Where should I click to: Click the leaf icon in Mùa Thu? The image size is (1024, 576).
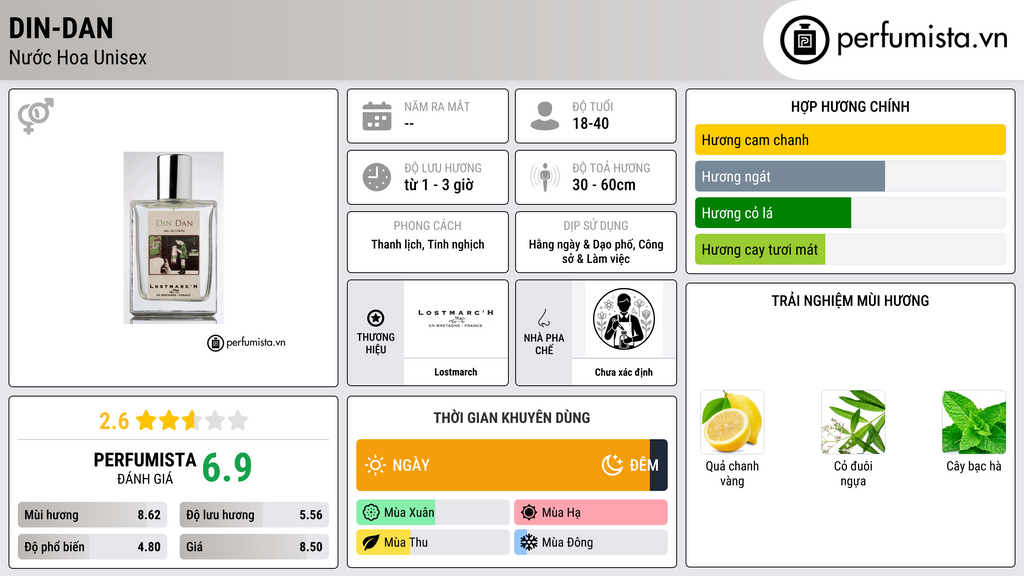(371, 542)
